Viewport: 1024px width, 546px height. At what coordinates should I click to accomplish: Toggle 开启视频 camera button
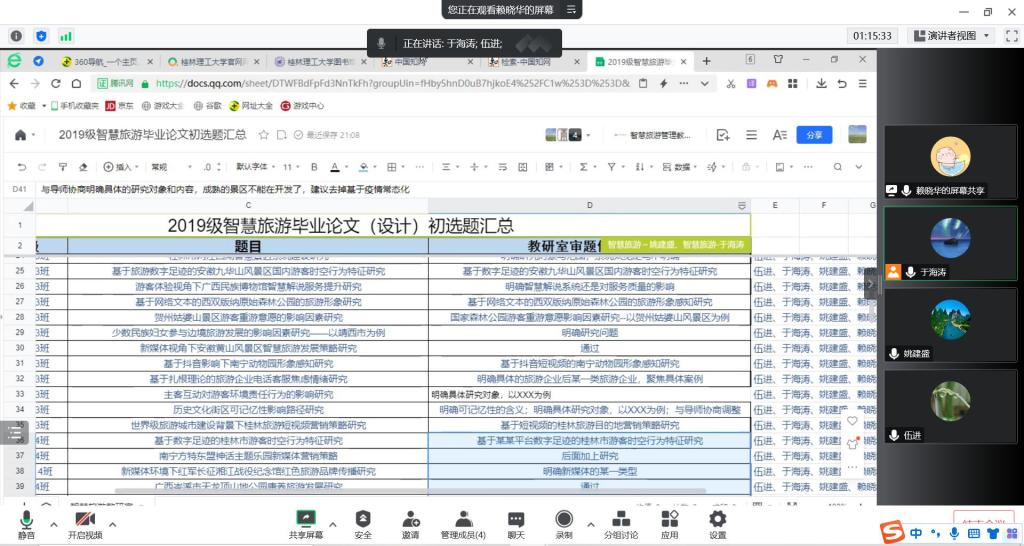85,520
